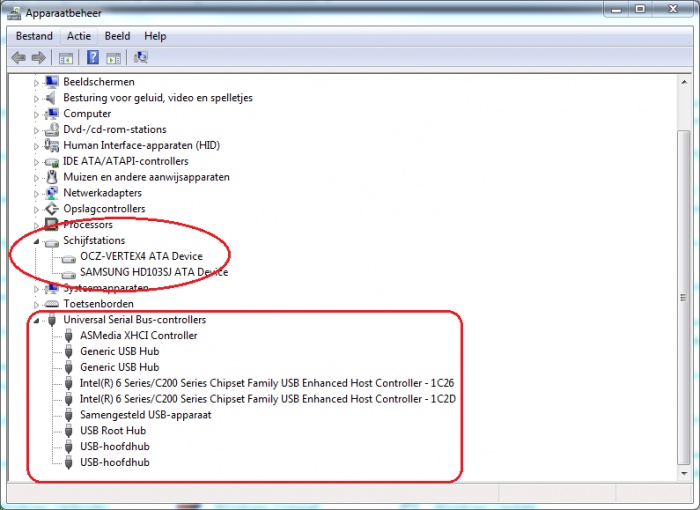This screenshot has width=700, height=510.
Task: Expand the Netwerkadapters node
Action: tap(37, 194)
